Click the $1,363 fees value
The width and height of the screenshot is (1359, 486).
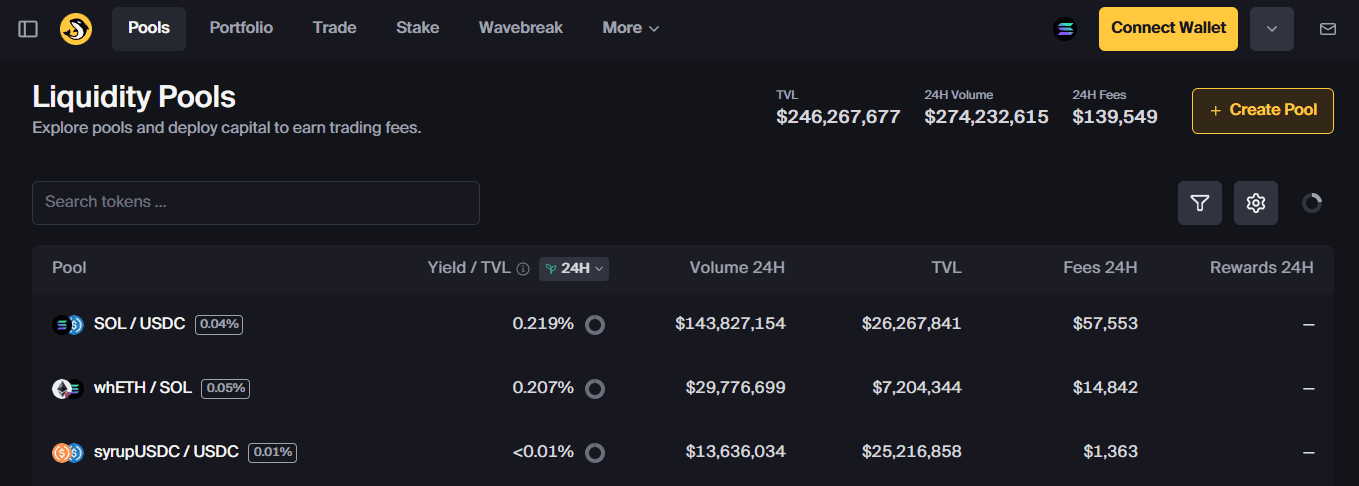pyautogui.click(x=1110, y=452)
